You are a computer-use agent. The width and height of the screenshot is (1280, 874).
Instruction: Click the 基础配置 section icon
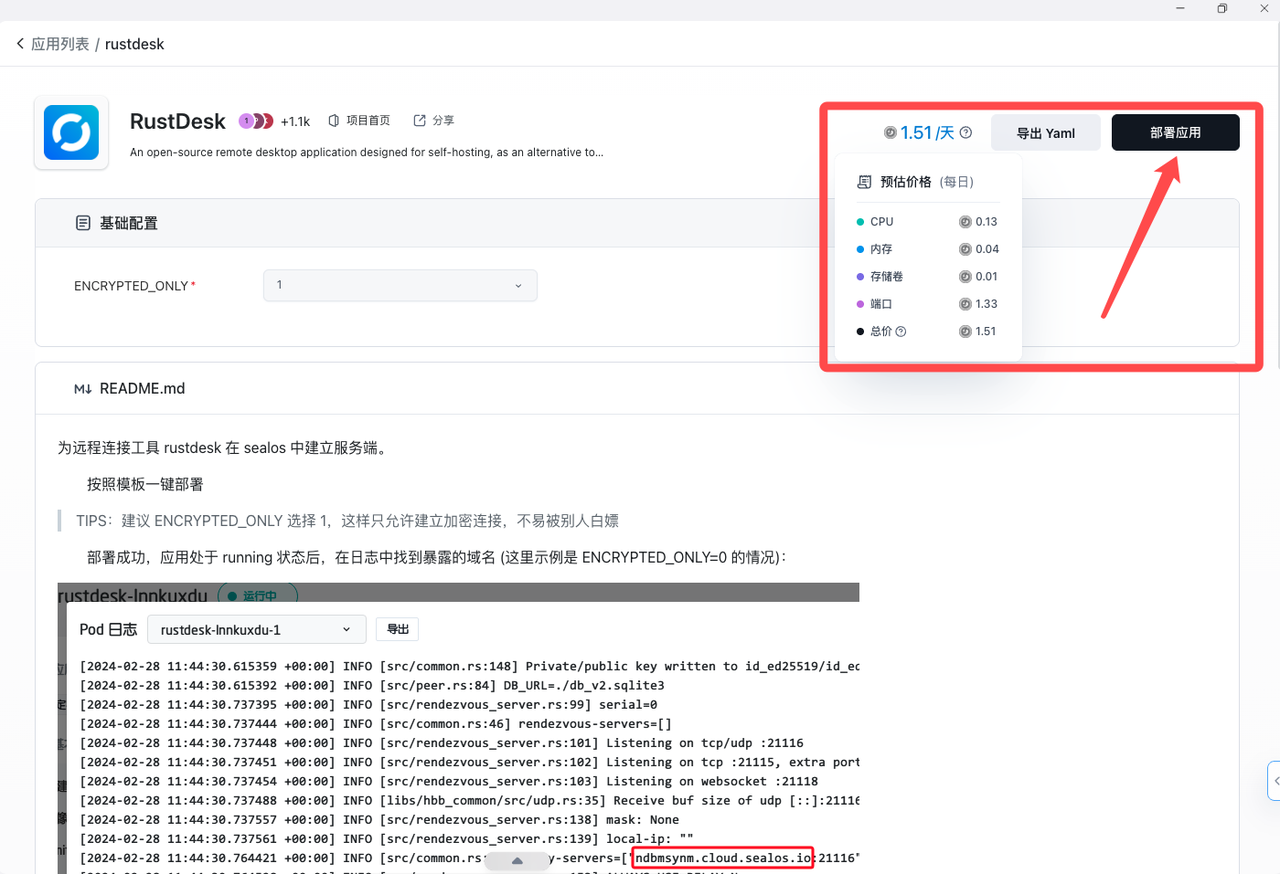[83, 223]
